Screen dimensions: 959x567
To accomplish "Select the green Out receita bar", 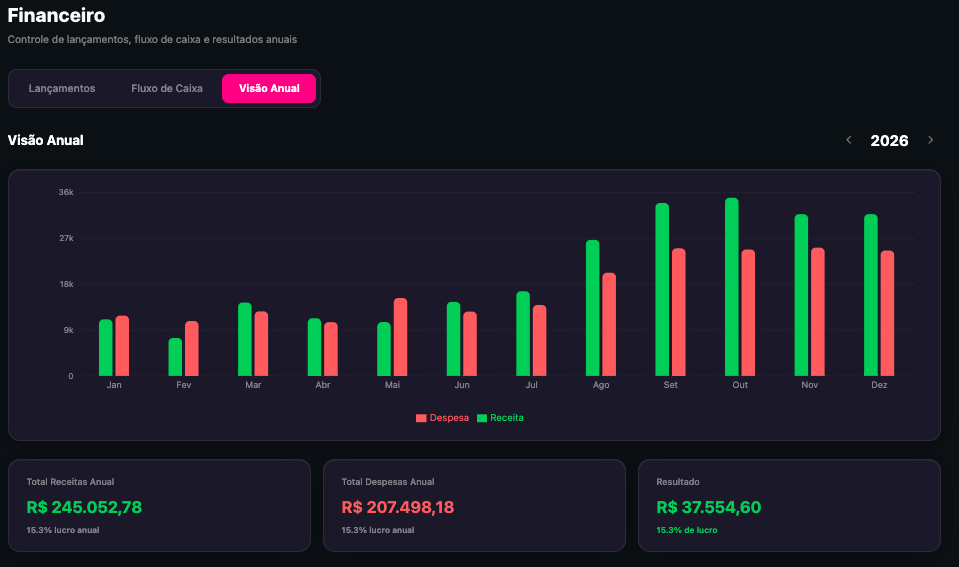I will (731, 287).
